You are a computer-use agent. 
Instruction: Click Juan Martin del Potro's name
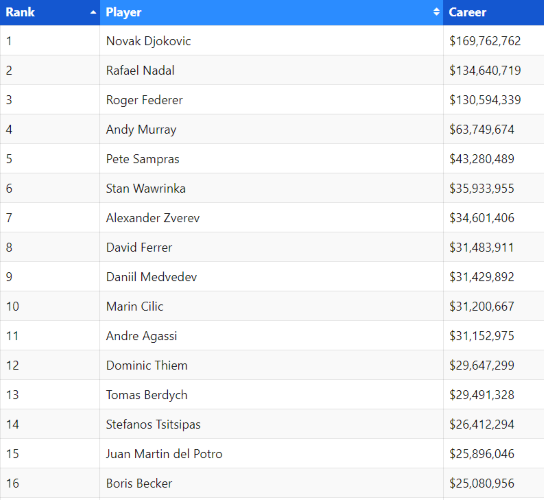click(x=164, y=454)
